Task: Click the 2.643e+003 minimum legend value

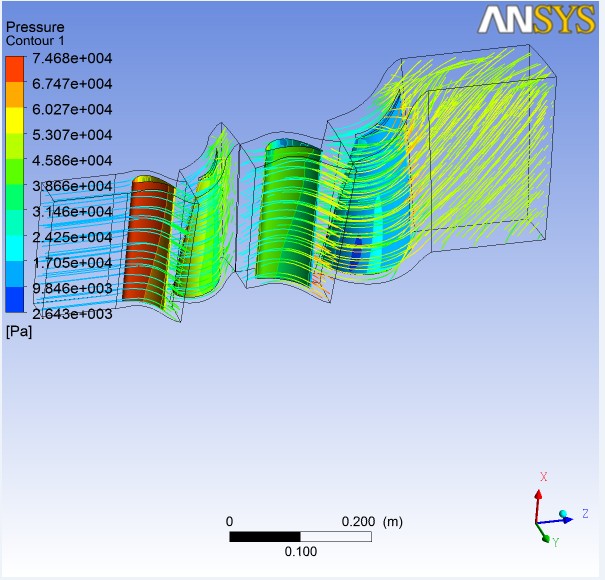Action: click(72, 314)
